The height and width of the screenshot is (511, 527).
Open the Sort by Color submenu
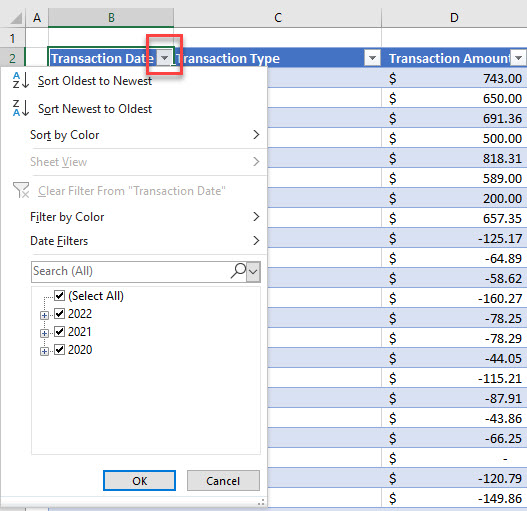pyautogui.click(x=145, y=135)
